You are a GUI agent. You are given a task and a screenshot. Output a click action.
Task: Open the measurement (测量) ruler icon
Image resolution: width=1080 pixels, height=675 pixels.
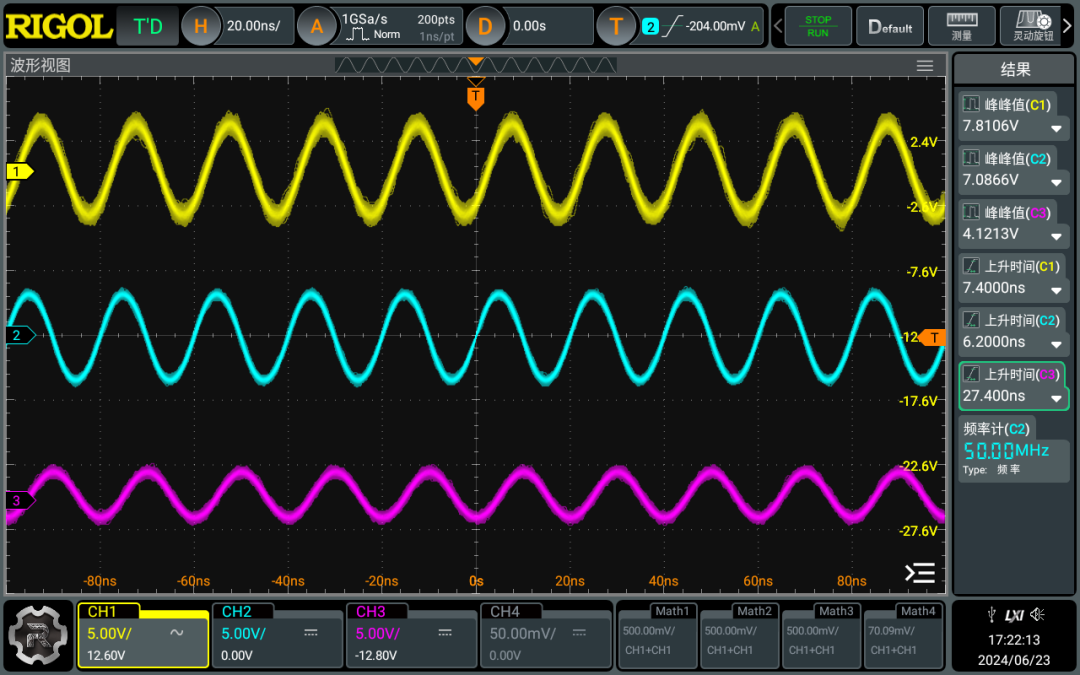pyautogui.click(x=962, y=26)
